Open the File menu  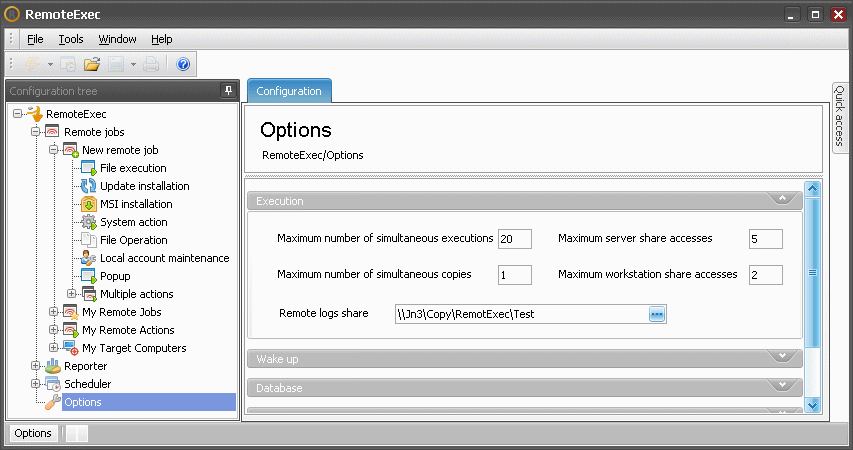pyautogui.click(x=35, y=39)
